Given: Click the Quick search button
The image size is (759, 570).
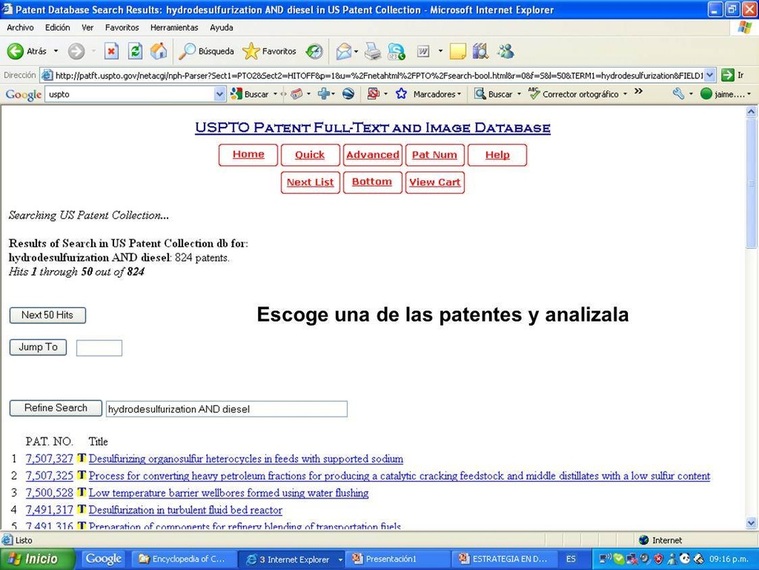Looking at the screenshot, I should [310, 155].
